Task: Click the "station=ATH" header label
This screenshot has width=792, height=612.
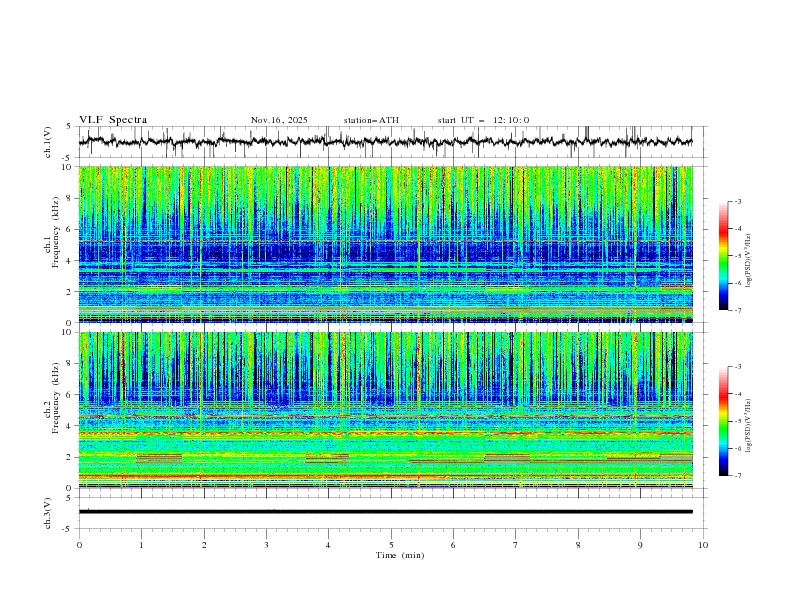Action: (x=371, y=120)
